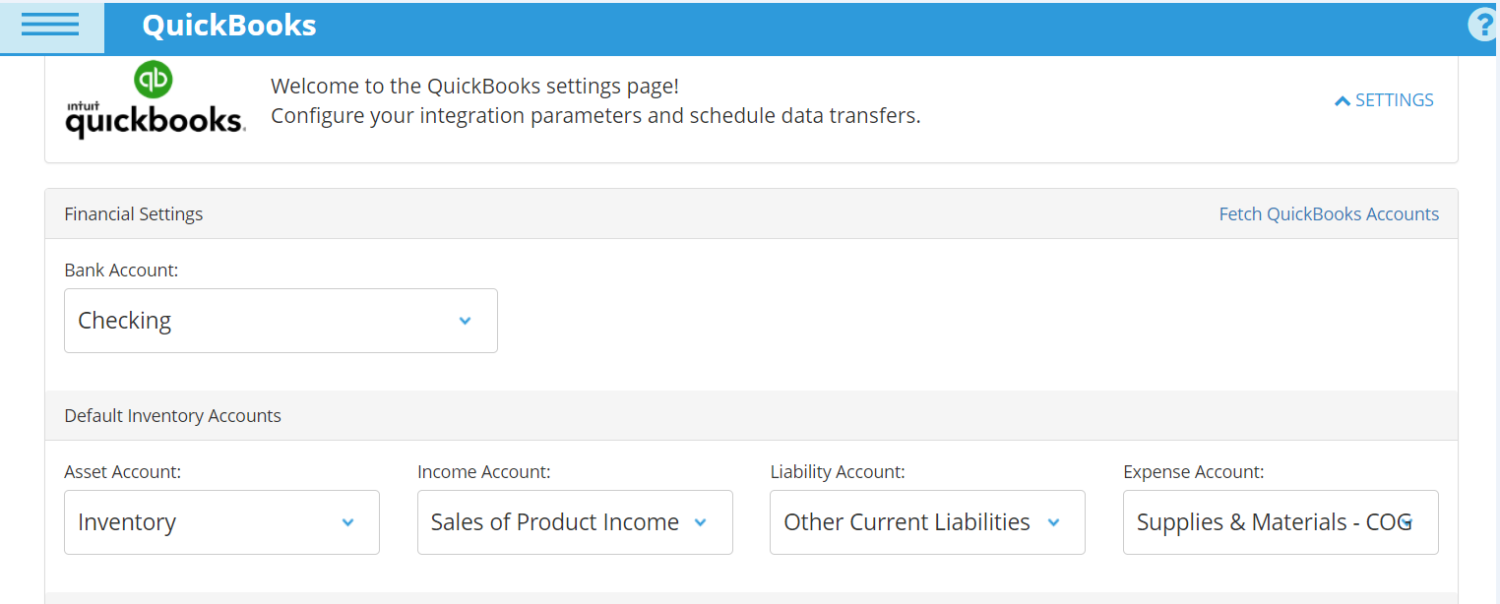Click the Fetch QuickBooks Accounts link
Image resolution: width=1500 pixels, height=604 pixels.
click(1328, 213)
